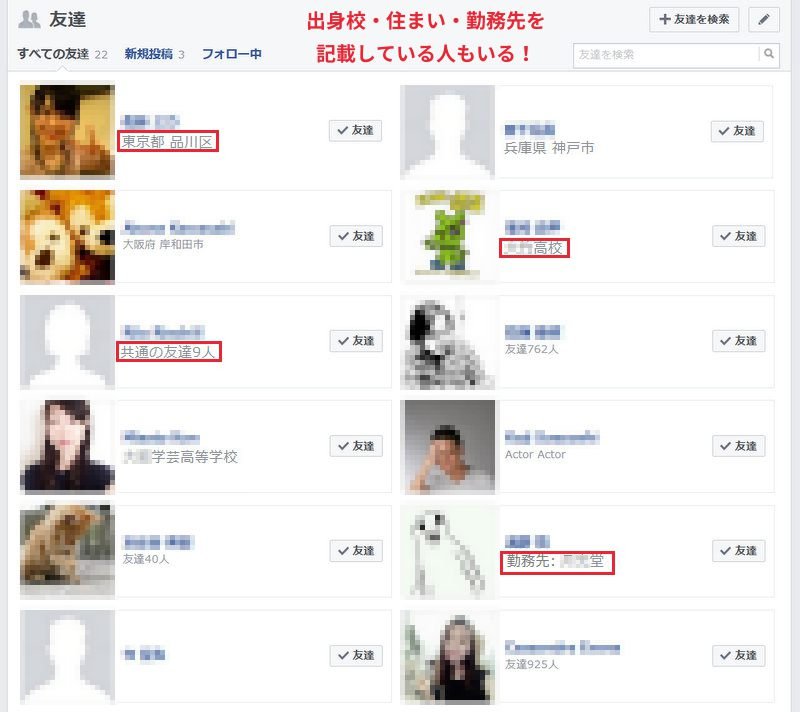
Task: Toggle 友達 button for 東京都 品川区 friend
Action: click(356, 131)
